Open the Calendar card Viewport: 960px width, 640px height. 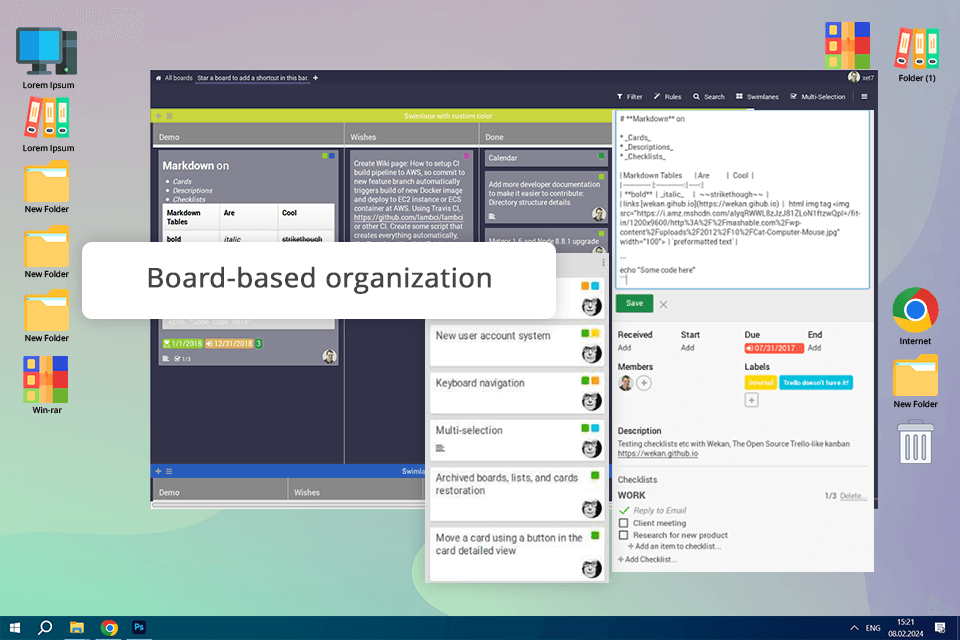(x=546, y=158)
